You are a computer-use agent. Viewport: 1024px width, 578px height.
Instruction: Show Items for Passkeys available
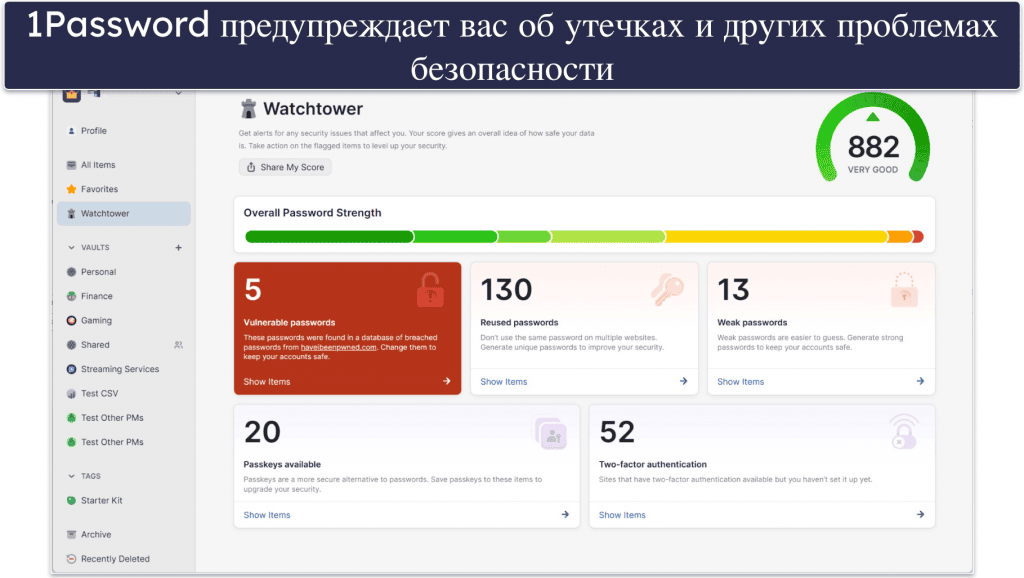tap(267, 515)
